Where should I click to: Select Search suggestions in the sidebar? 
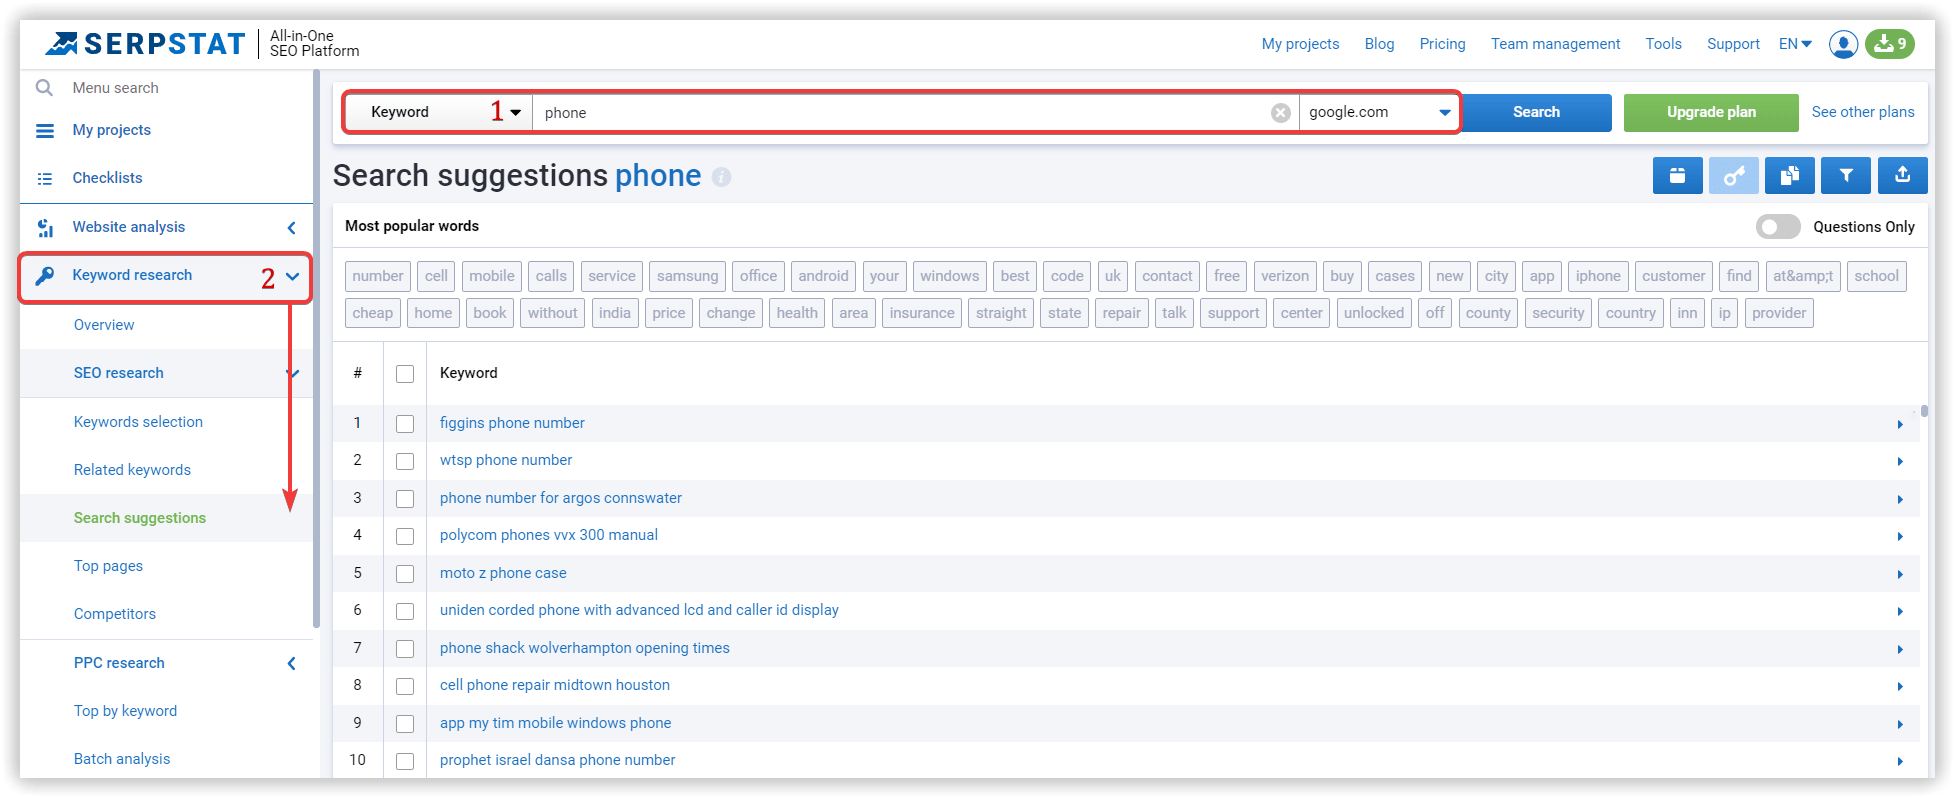coord(140,518)
